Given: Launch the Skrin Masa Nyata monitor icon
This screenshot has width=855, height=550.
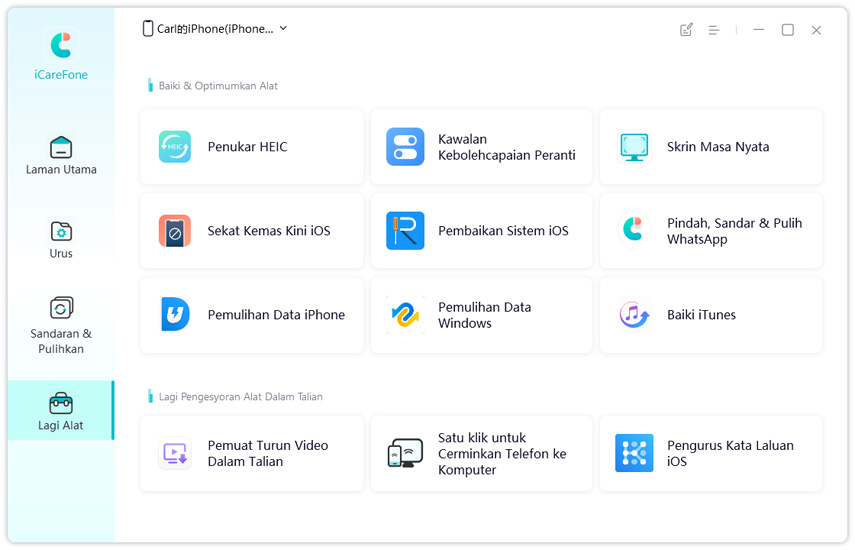Looking at the screenshot, I should coord(634,147).
